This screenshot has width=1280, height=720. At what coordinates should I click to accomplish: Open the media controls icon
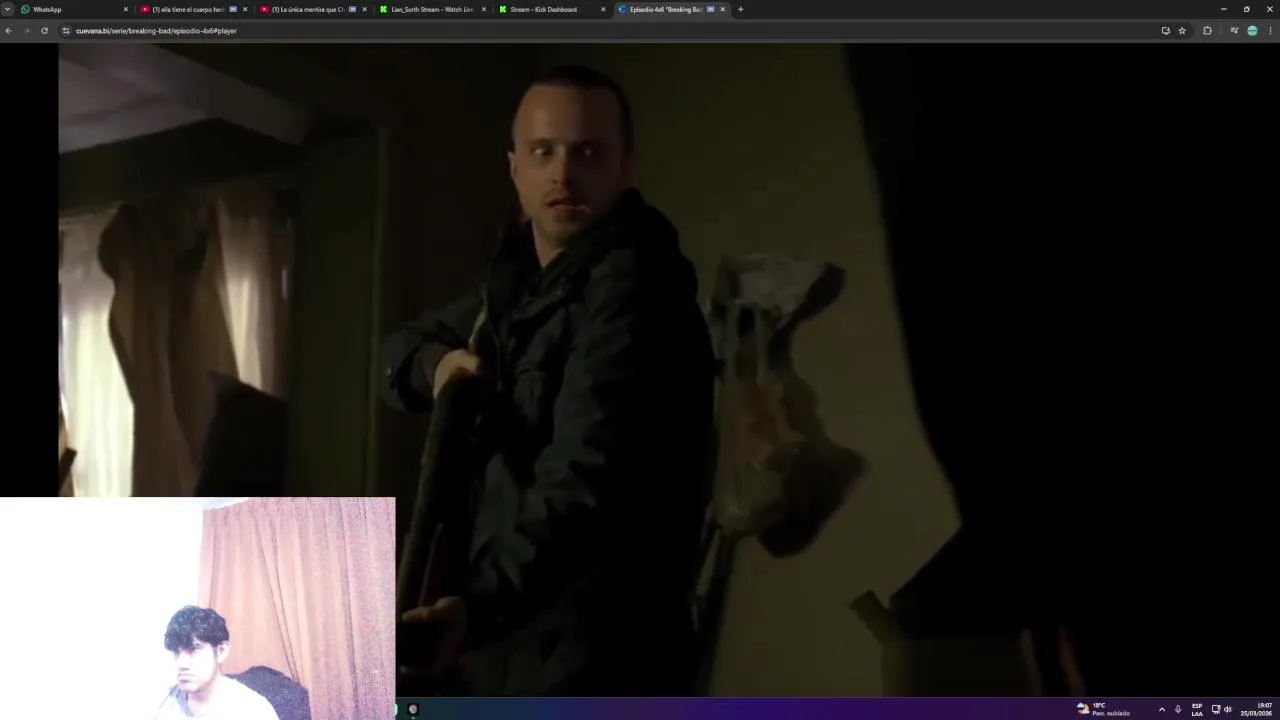(1234, 31)
